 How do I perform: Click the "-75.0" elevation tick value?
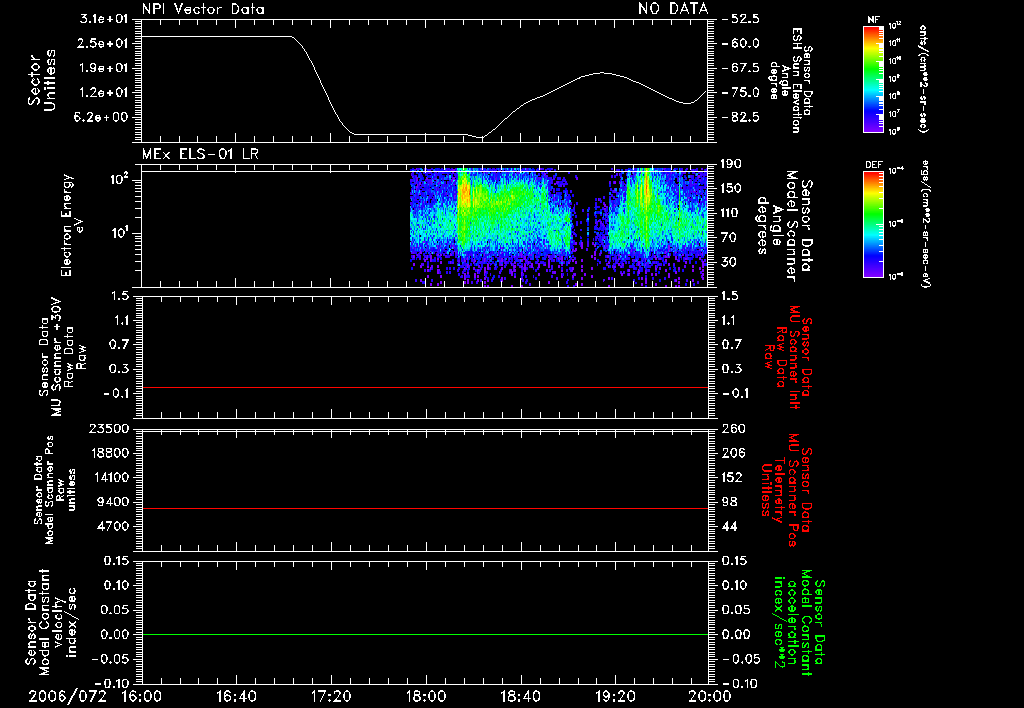(741, 93)
